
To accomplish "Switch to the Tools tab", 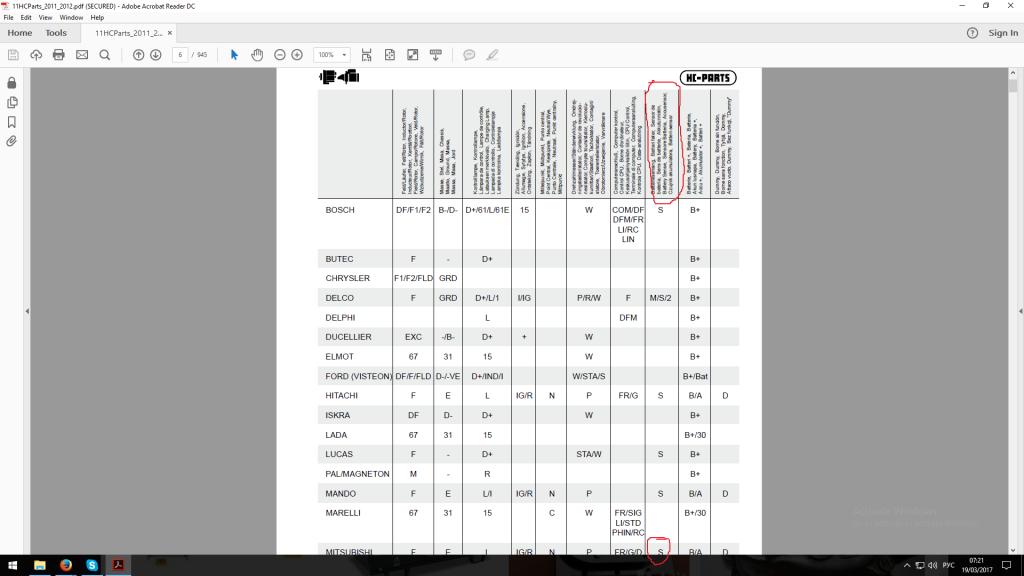I will (x=56, y=33).
